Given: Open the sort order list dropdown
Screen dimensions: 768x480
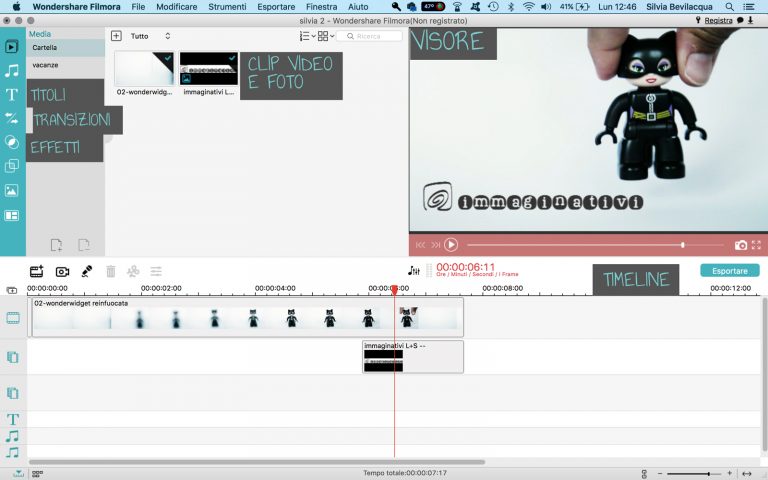Looking at the screenshot, I should click(x=307, y=36).
